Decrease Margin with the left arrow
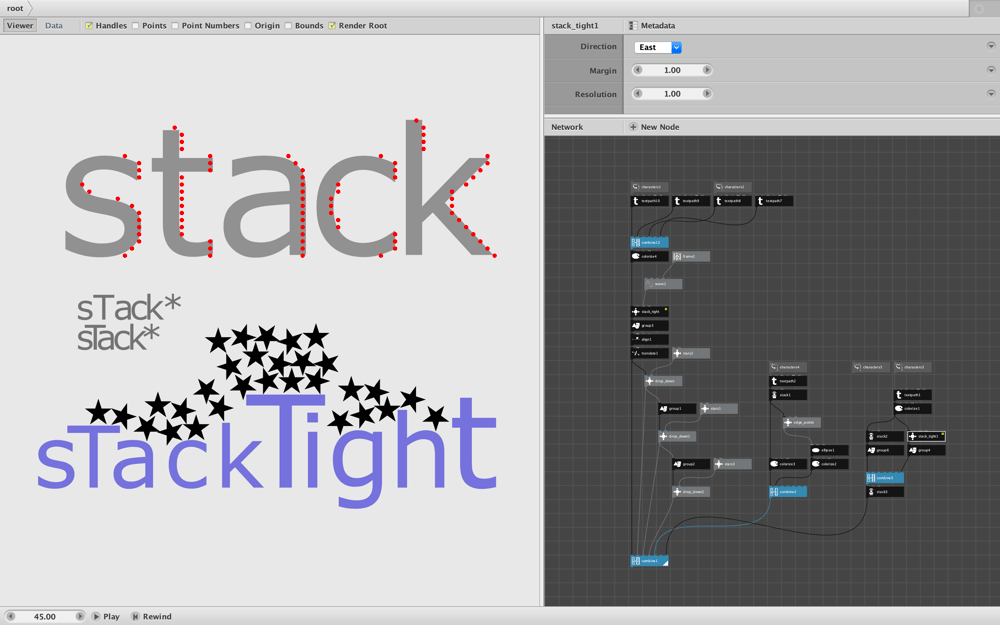 pyautogui.click(x=637, y=70)
